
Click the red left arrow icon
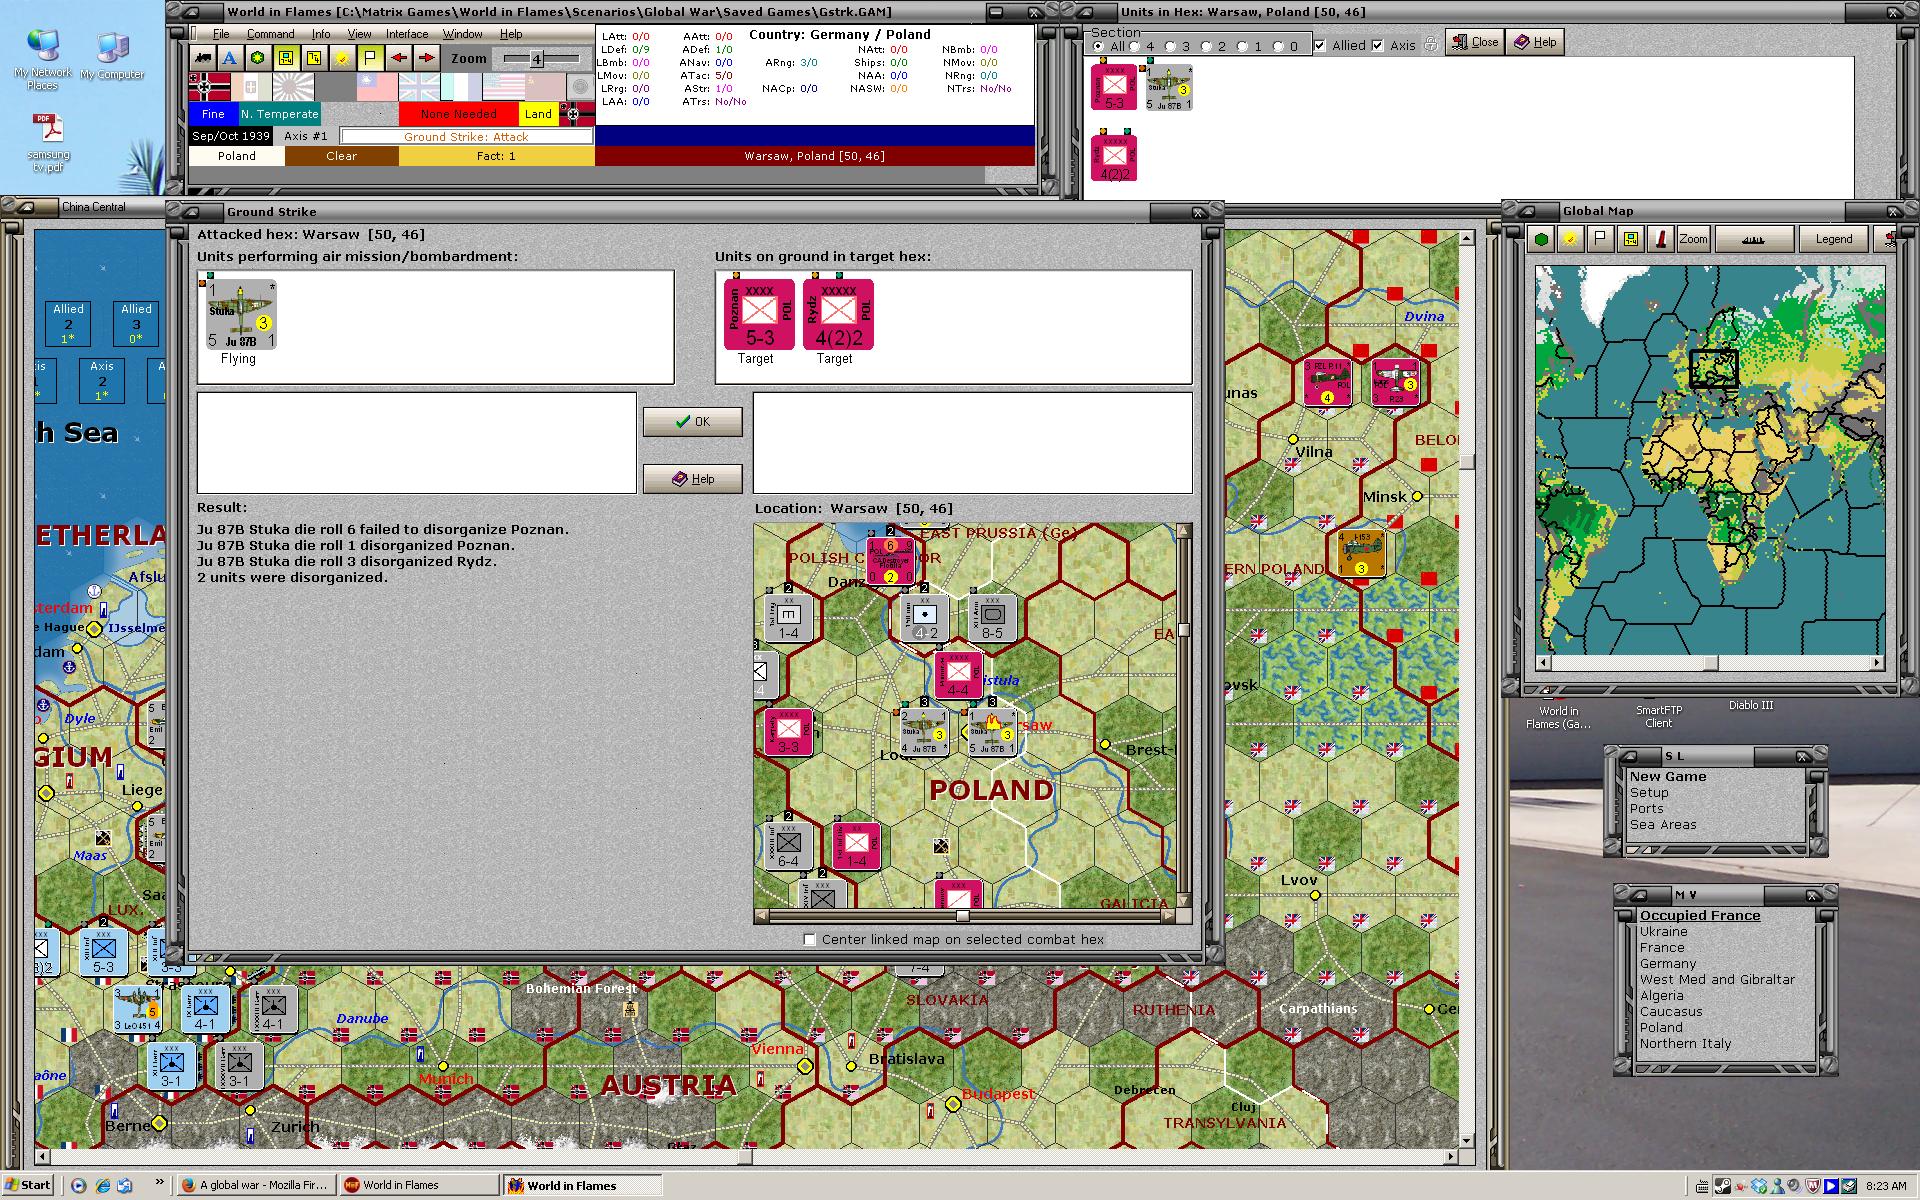click(x=399, y=58)
